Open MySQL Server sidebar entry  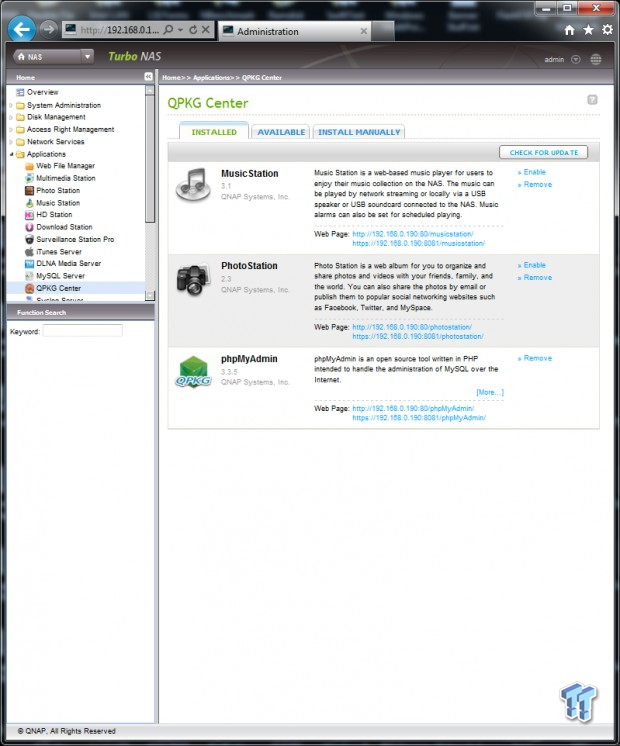pyautogui.click(x=60, y=275)
